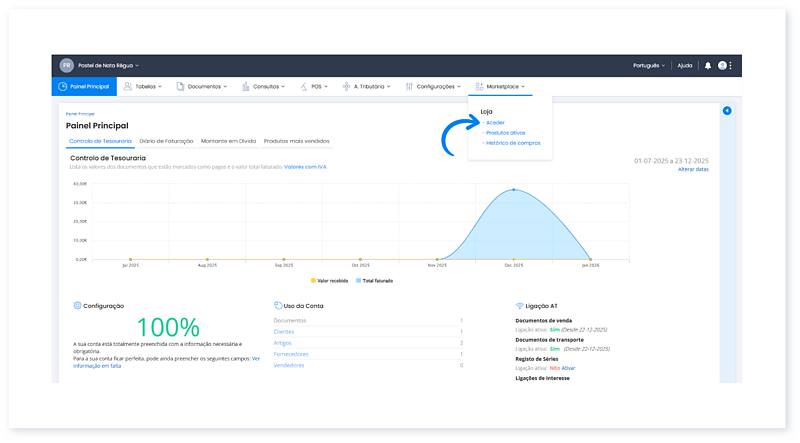The height and width of the screenshot is (443, 800).
Task: Open the Português language dropdown
Action: (x=648, y=65)
